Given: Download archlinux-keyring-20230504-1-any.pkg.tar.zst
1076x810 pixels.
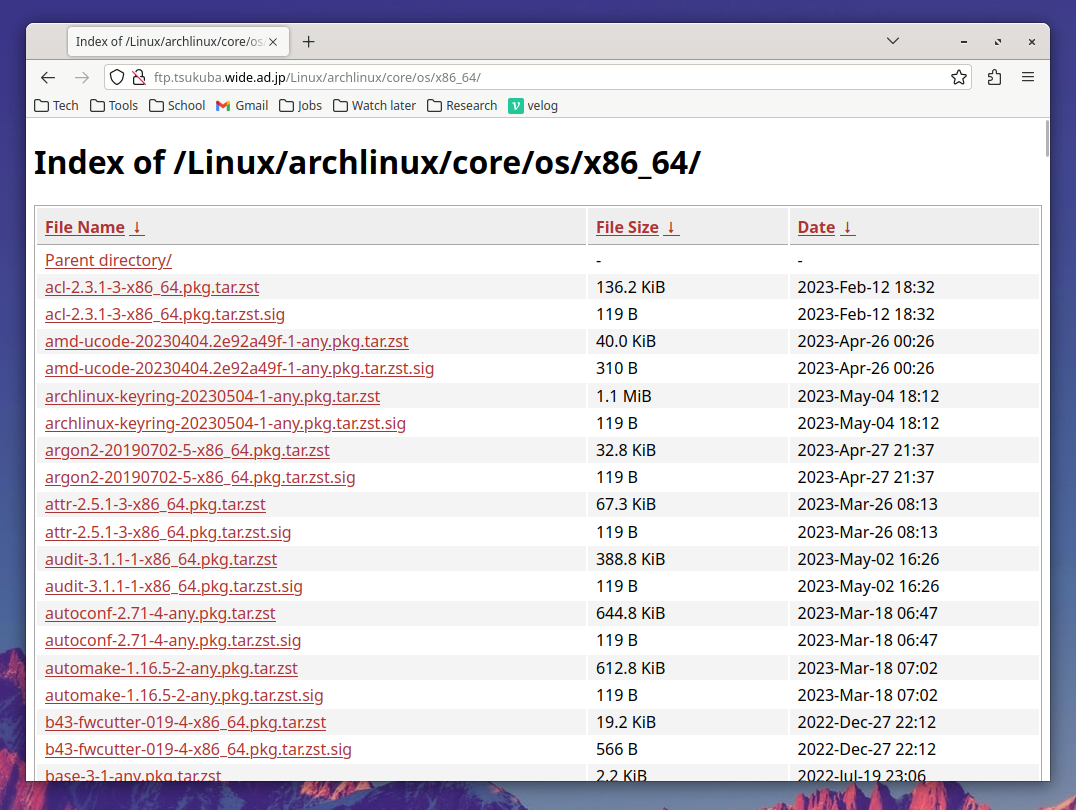Looking at the screenshot, I should (x=213, y=397).
